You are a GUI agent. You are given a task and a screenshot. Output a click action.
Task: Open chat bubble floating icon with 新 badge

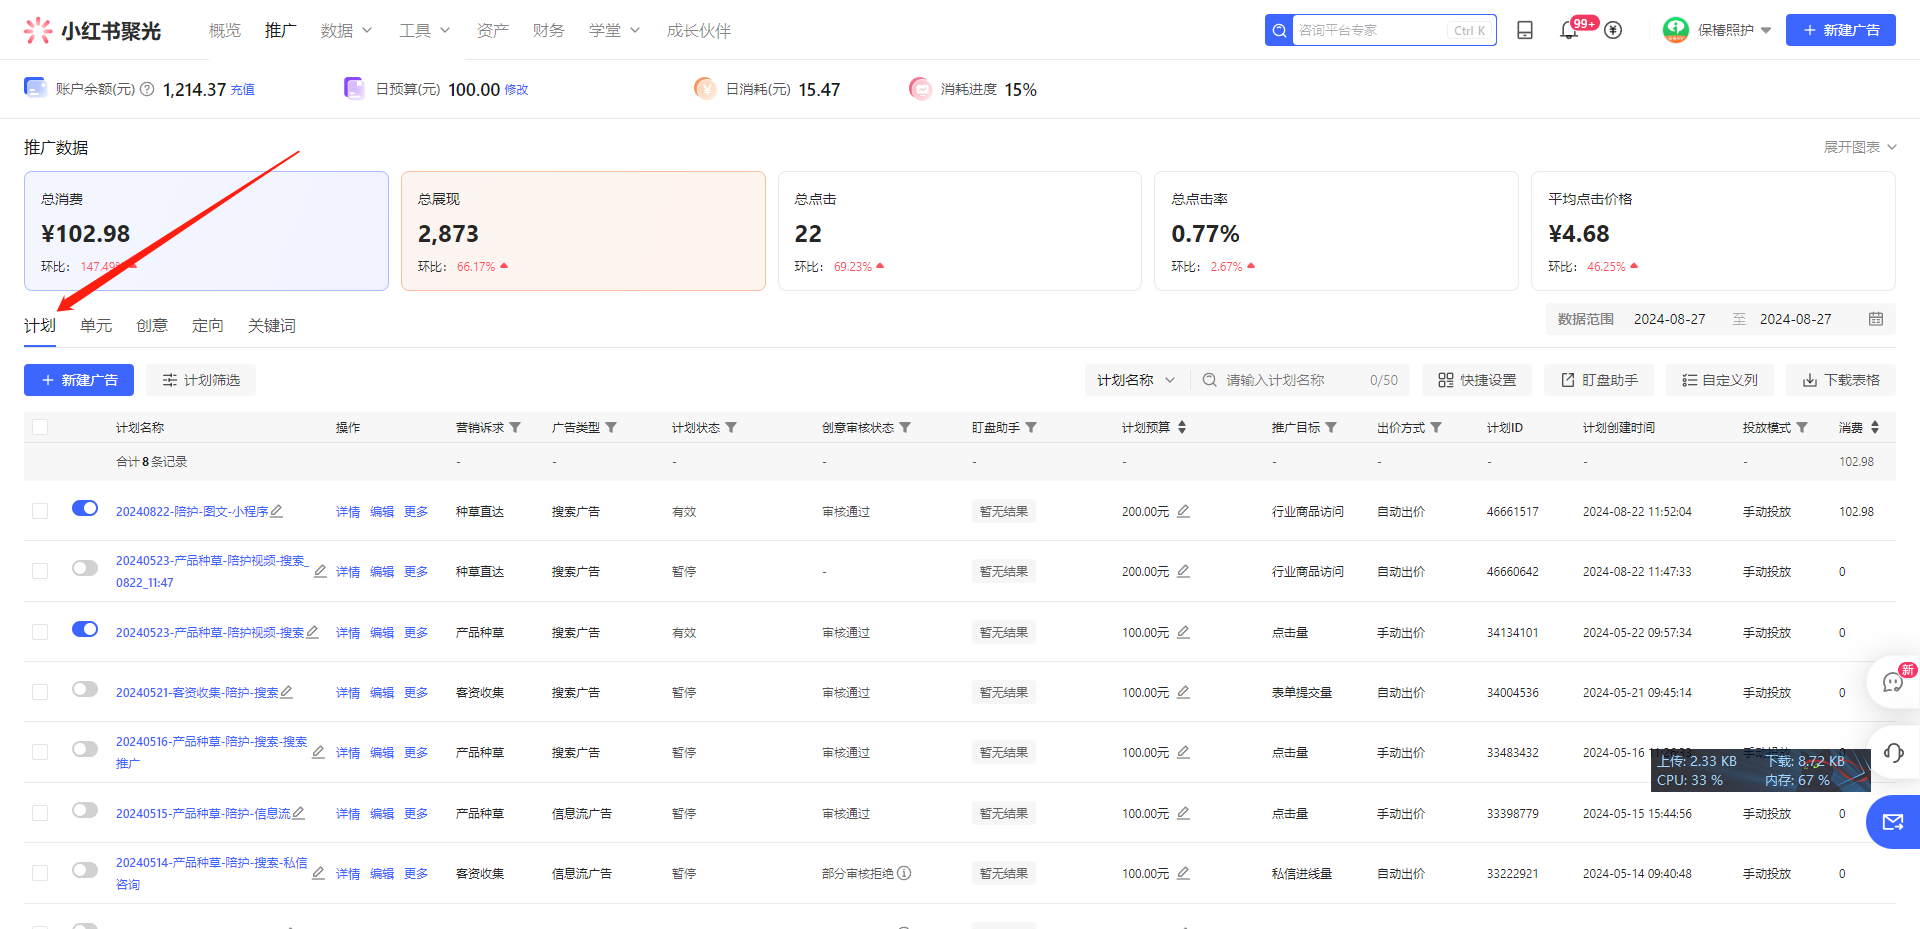click(x=1893, y=682)
